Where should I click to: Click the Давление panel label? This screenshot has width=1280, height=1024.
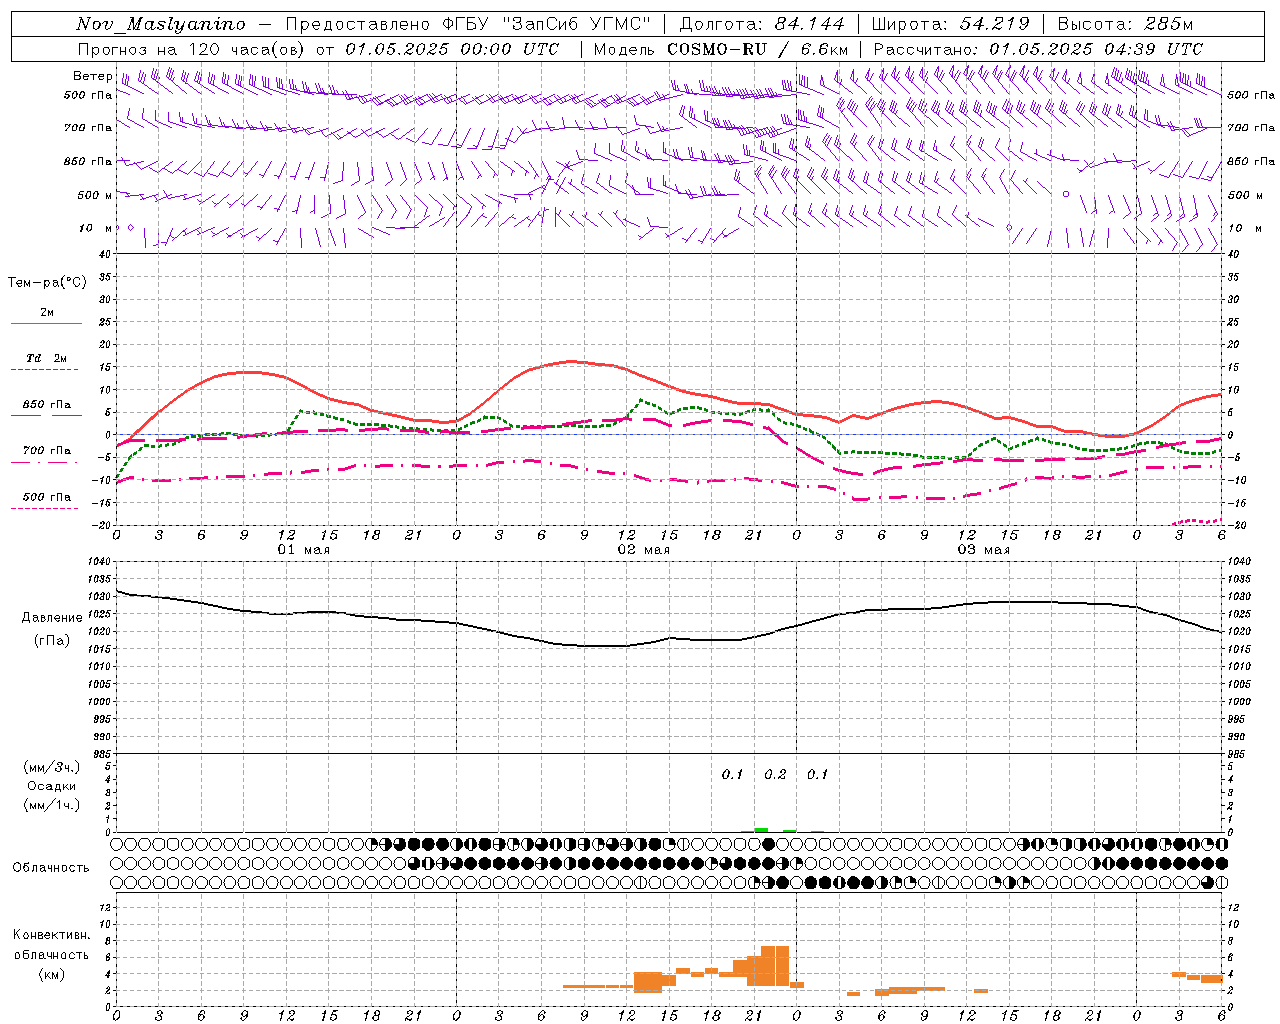pos(52,618)
